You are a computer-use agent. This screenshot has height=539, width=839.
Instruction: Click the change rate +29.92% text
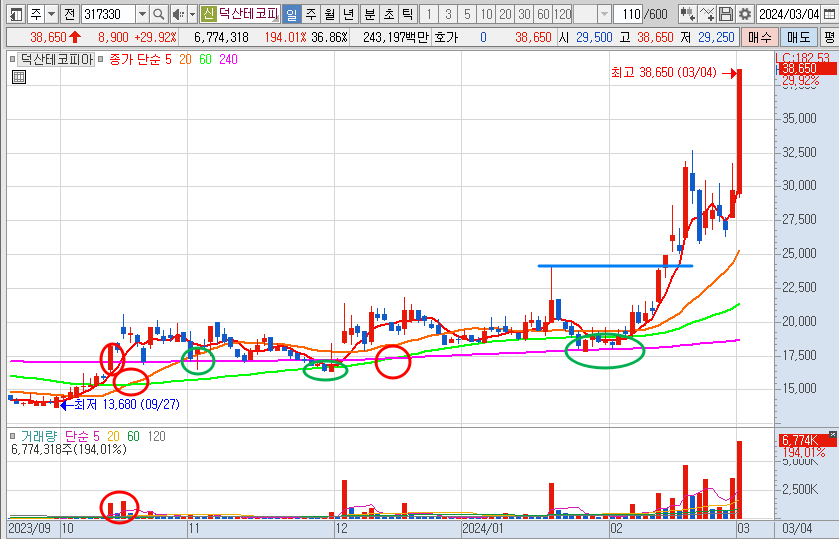[x=155, y=37]
